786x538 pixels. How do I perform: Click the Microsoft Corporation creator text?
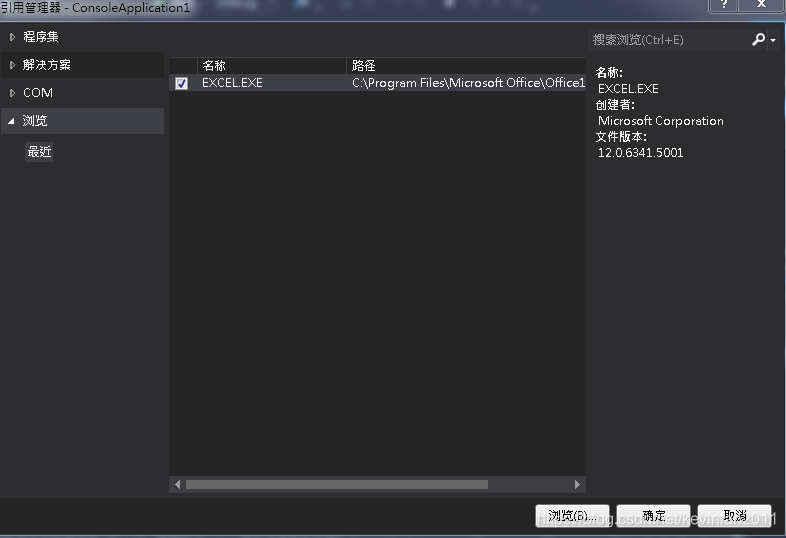(661, 121)
